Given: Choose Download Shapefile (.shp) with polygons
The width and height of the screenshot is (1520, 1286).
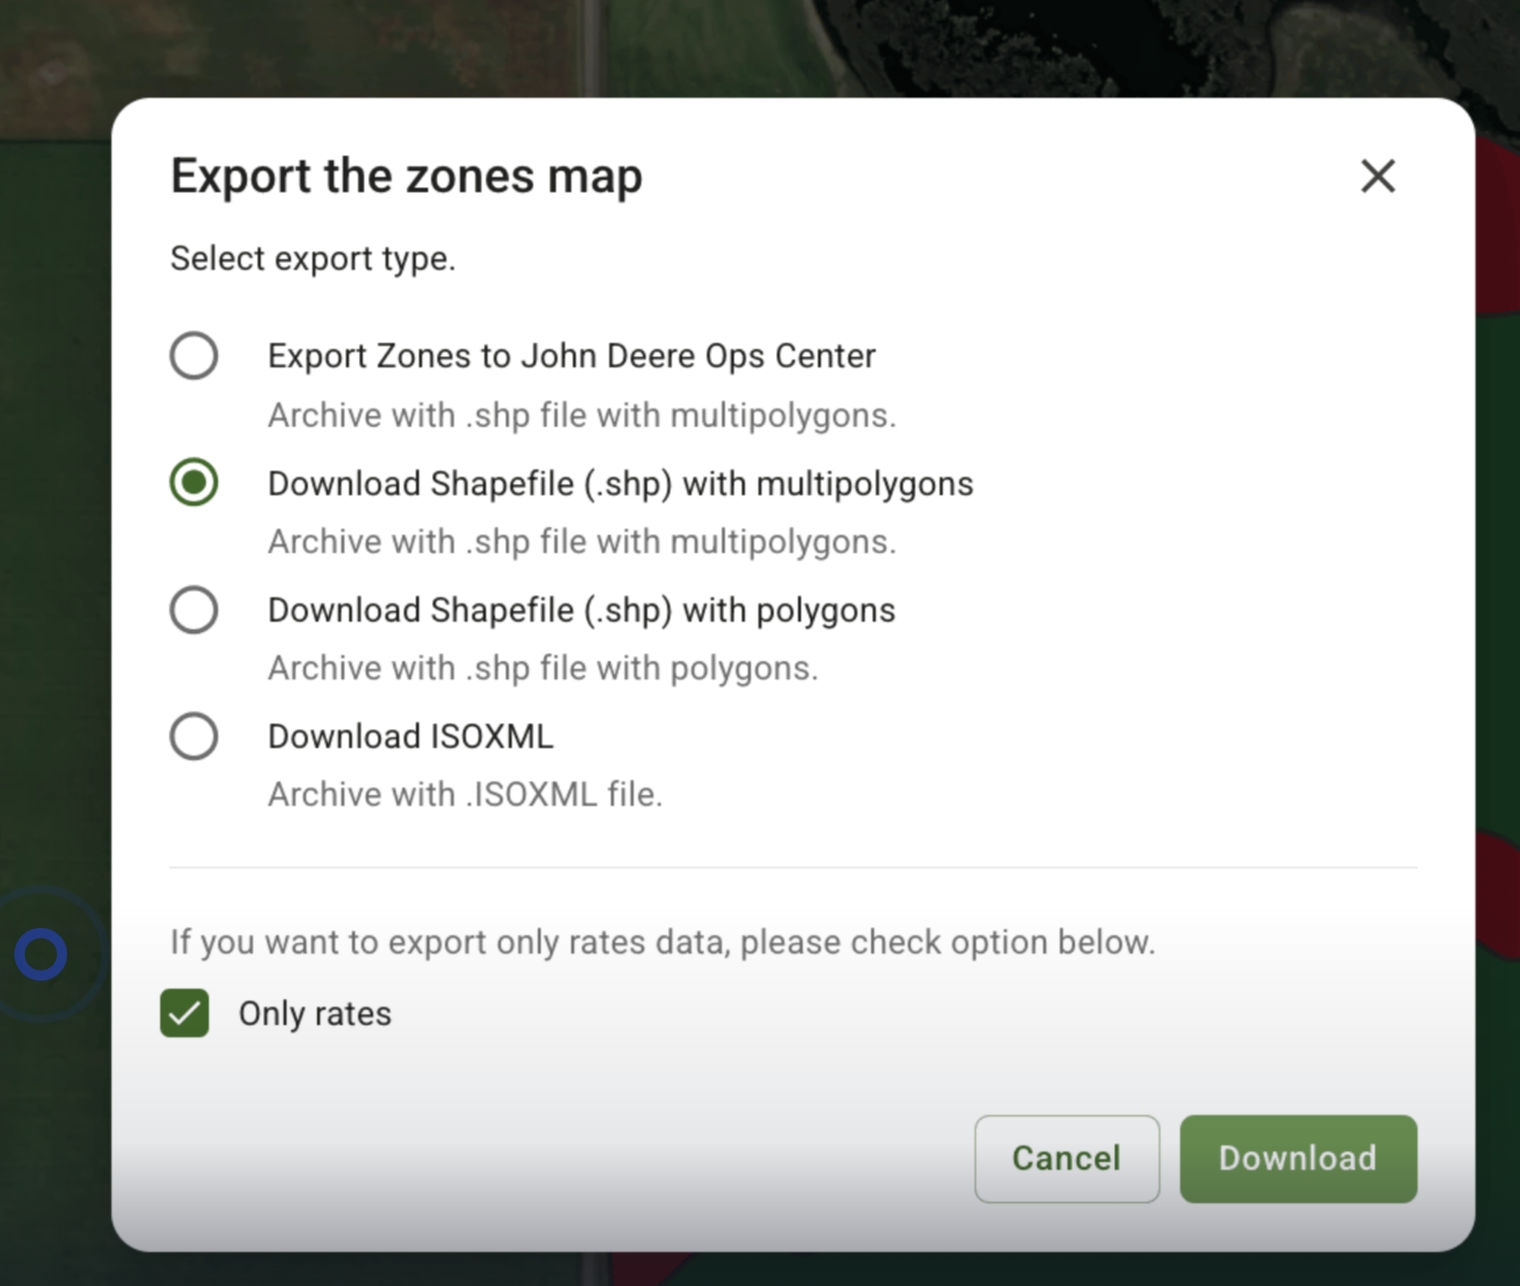Looking at the screenshot, I should pos(194,610).
